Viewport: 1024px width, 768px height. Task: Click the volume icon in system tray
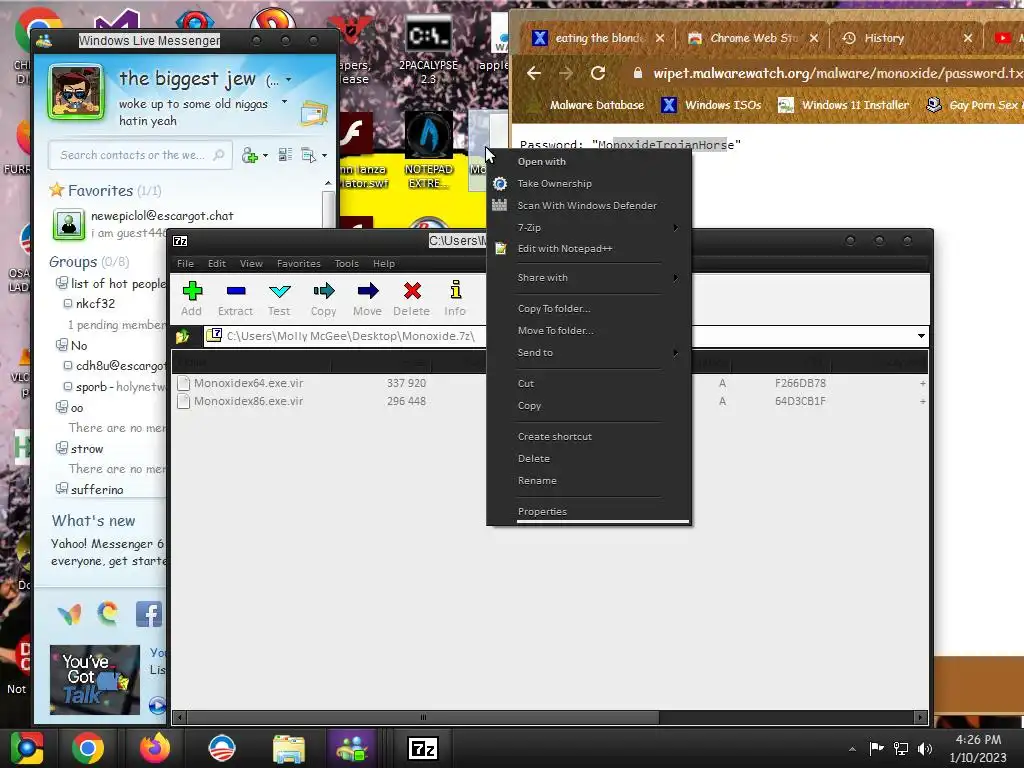point(925,748)
